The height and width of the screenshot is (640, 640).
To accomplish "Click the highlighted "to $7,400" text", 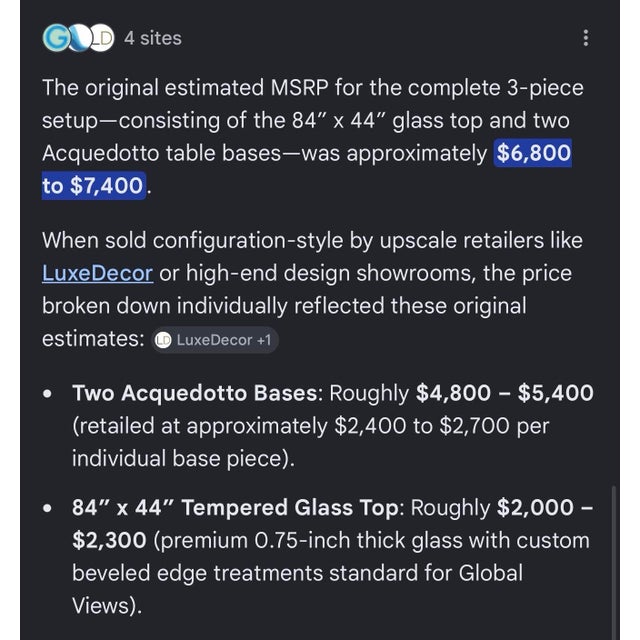I will 93,186.
